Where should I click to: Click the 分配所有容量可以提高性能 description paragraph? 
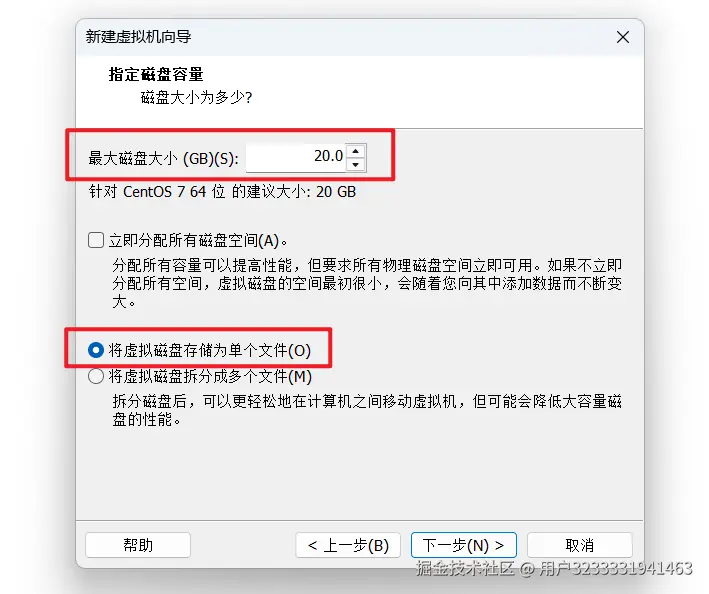pos(367,283)
